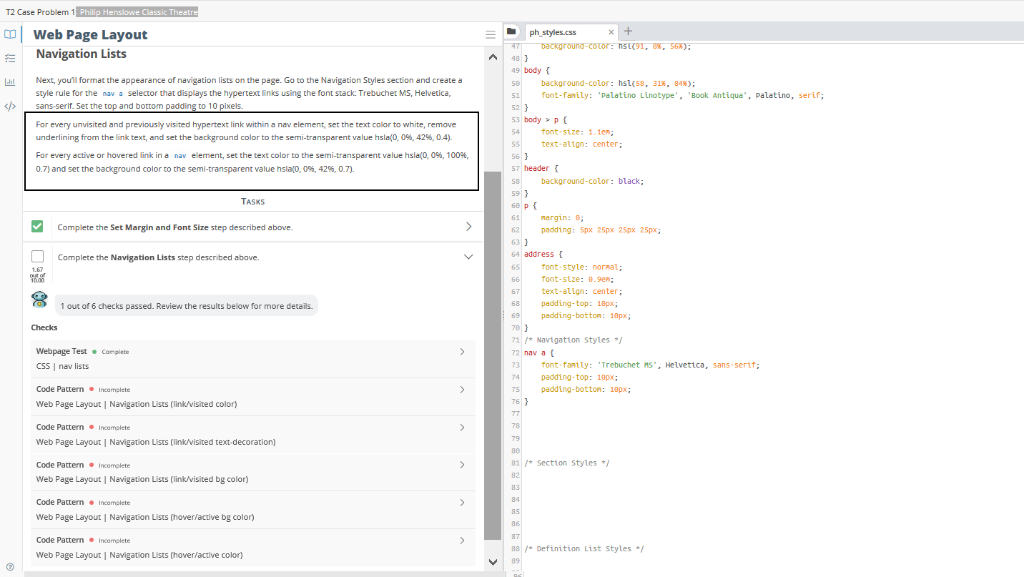Close the ph_styles.css tab
This screenshot has height=577, width=1024.
pos(611,32)
